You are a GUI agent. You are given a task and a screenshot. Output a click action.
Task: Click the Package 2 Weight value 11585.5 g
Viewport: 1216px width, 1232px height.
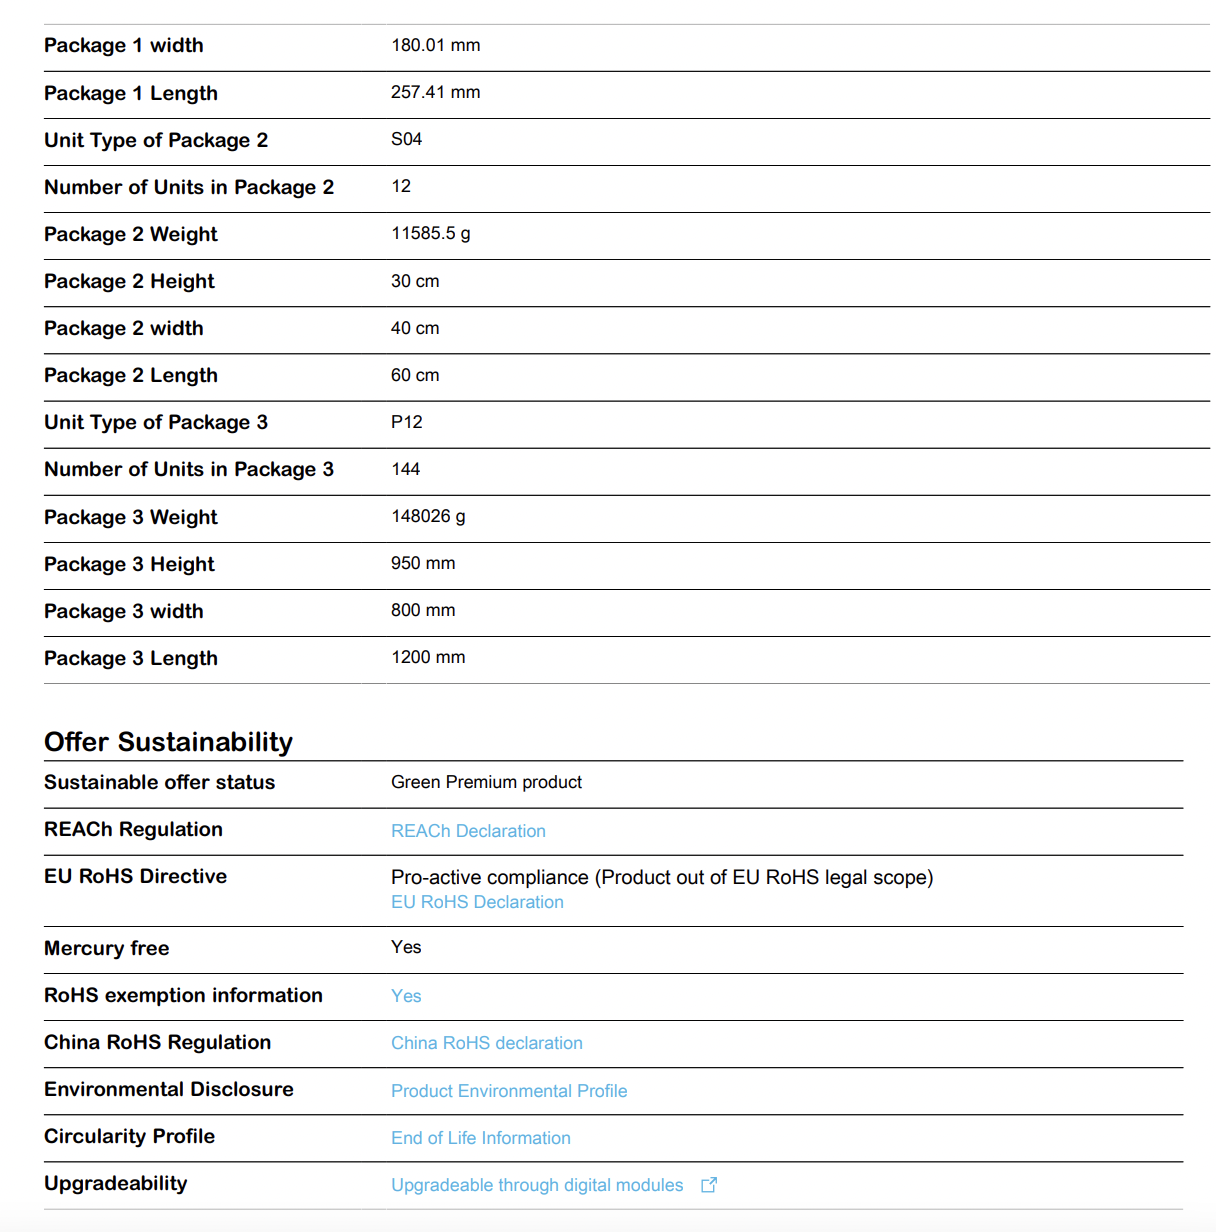point(431,233)
